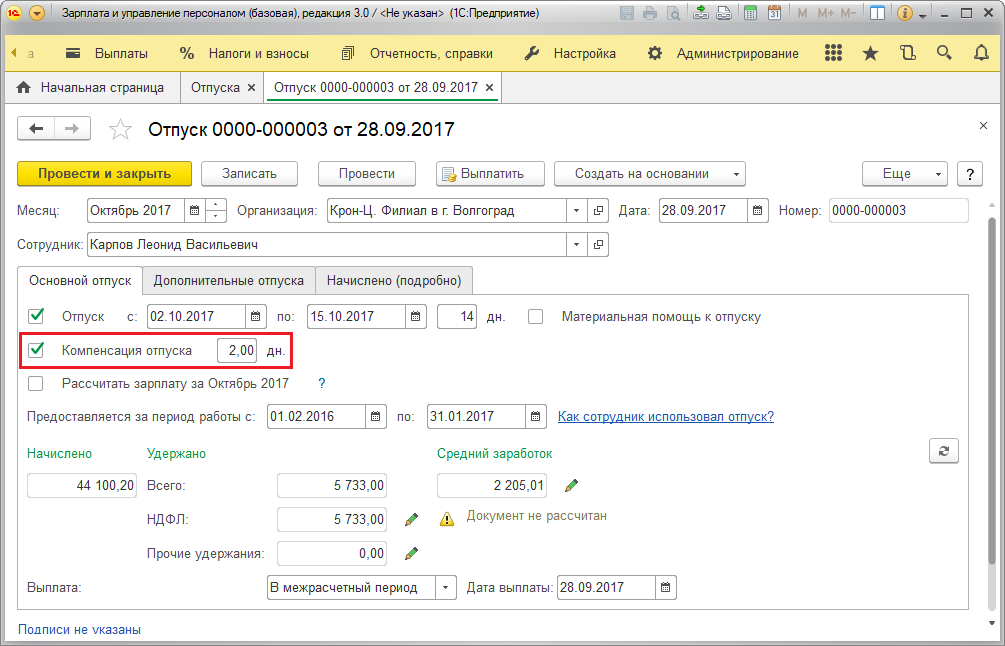Open notifications bell icon
This screenshot has height=646, width=1005.
[x=981, y=53]
